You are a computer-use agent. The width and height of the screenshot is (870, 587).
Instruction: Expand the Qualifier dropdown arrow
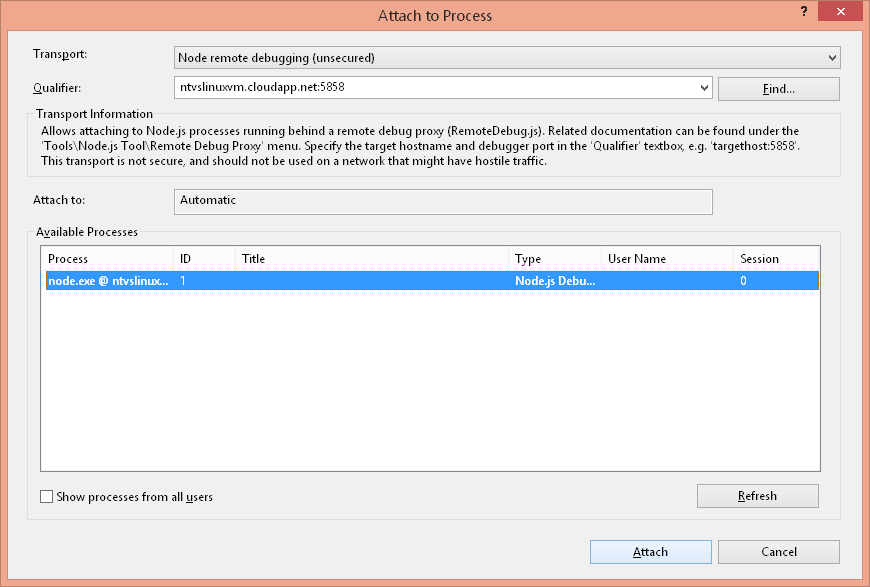click(704, 88)
